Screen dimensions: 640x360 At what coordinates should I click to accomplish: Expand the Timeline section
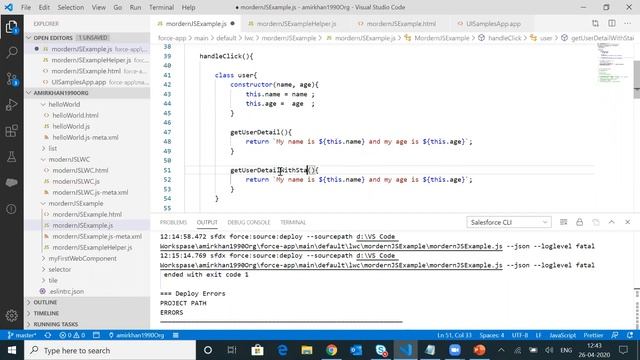87,313
